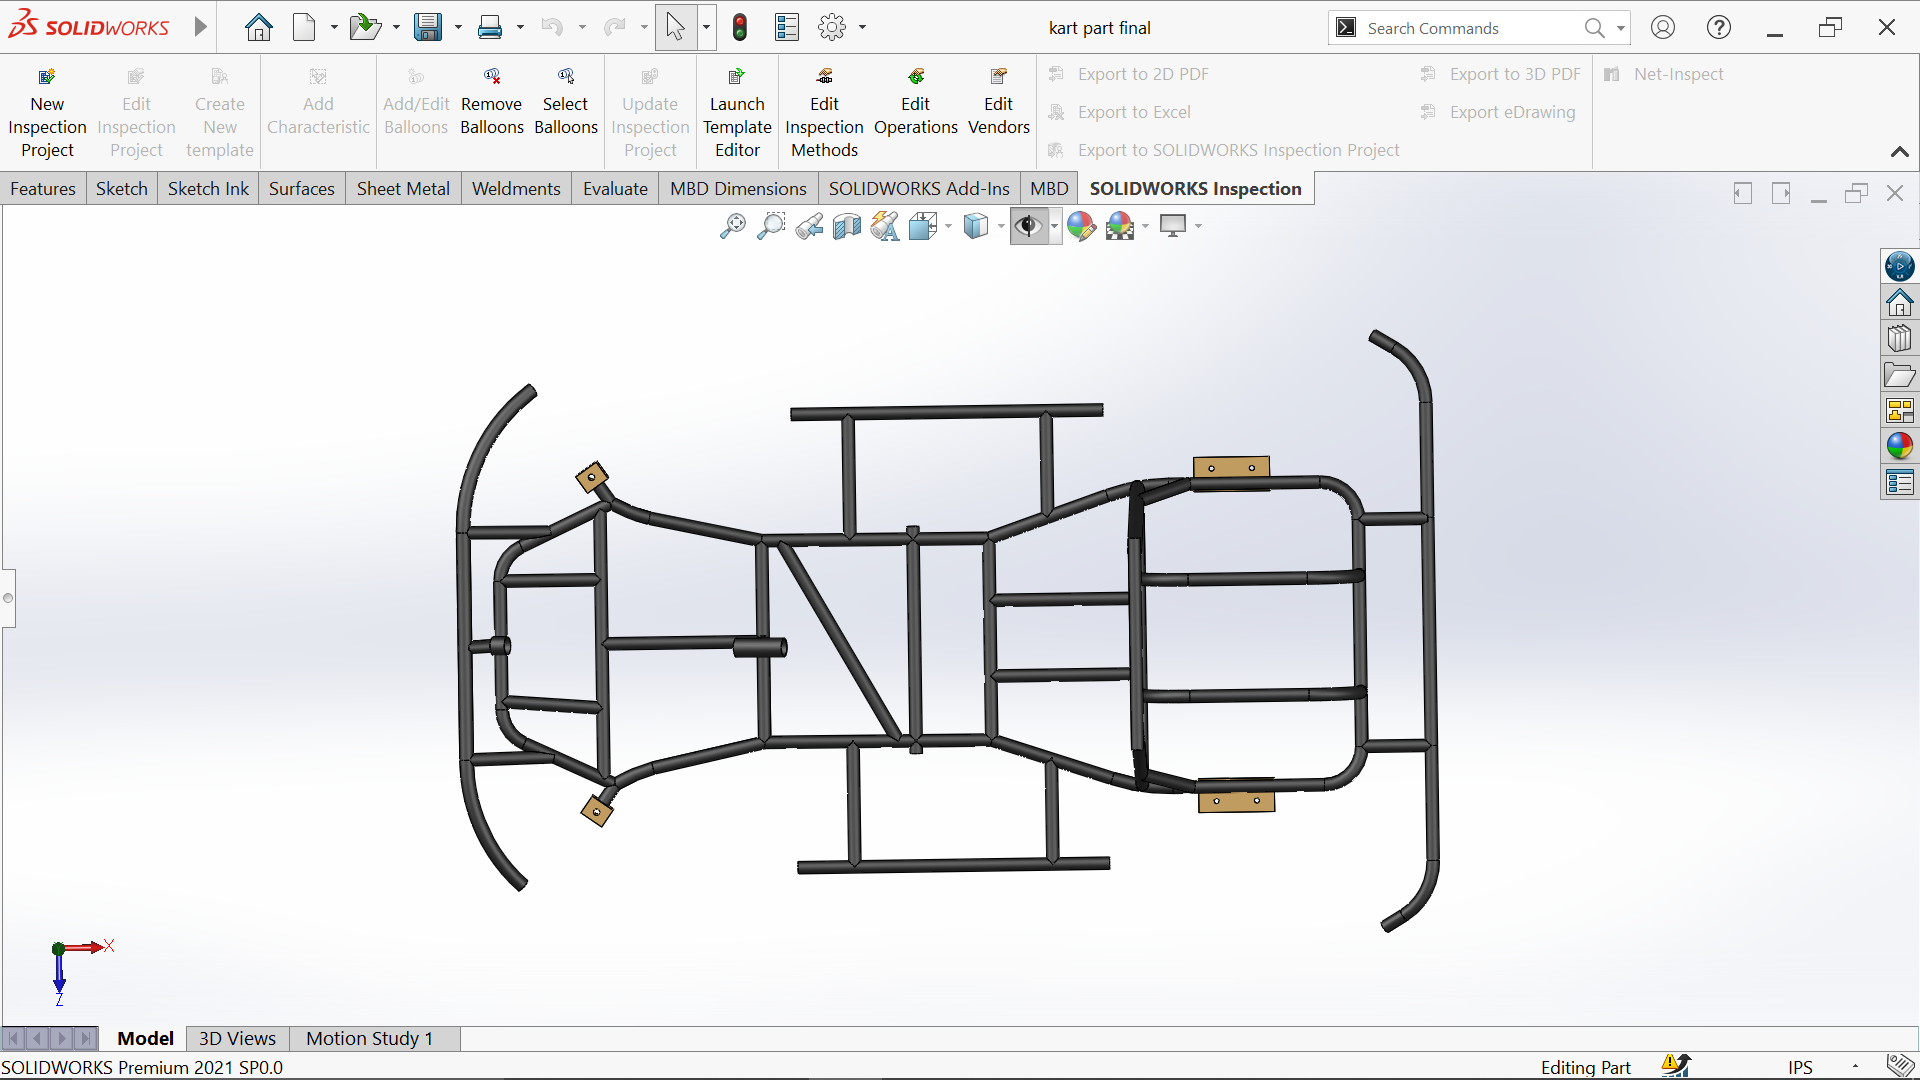Activate Section View tool
The width and height of the screenshot is (1920, 1080).
pyautogui.click(x=847, y=227)
